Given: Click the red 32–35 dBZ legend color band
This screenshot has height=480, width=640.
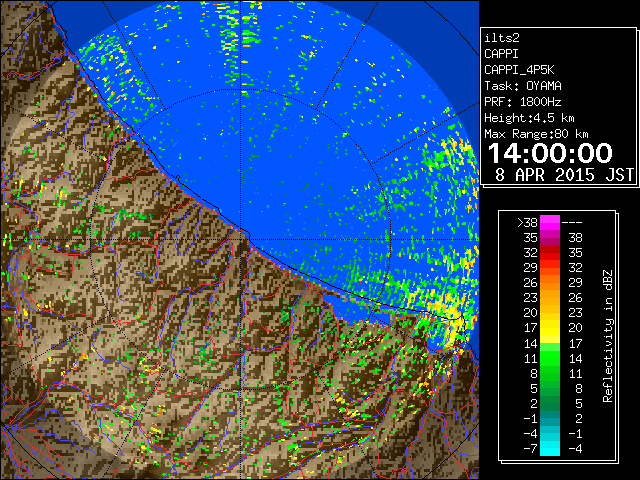Looking at the screenshot, I should [x=550, y=253].
